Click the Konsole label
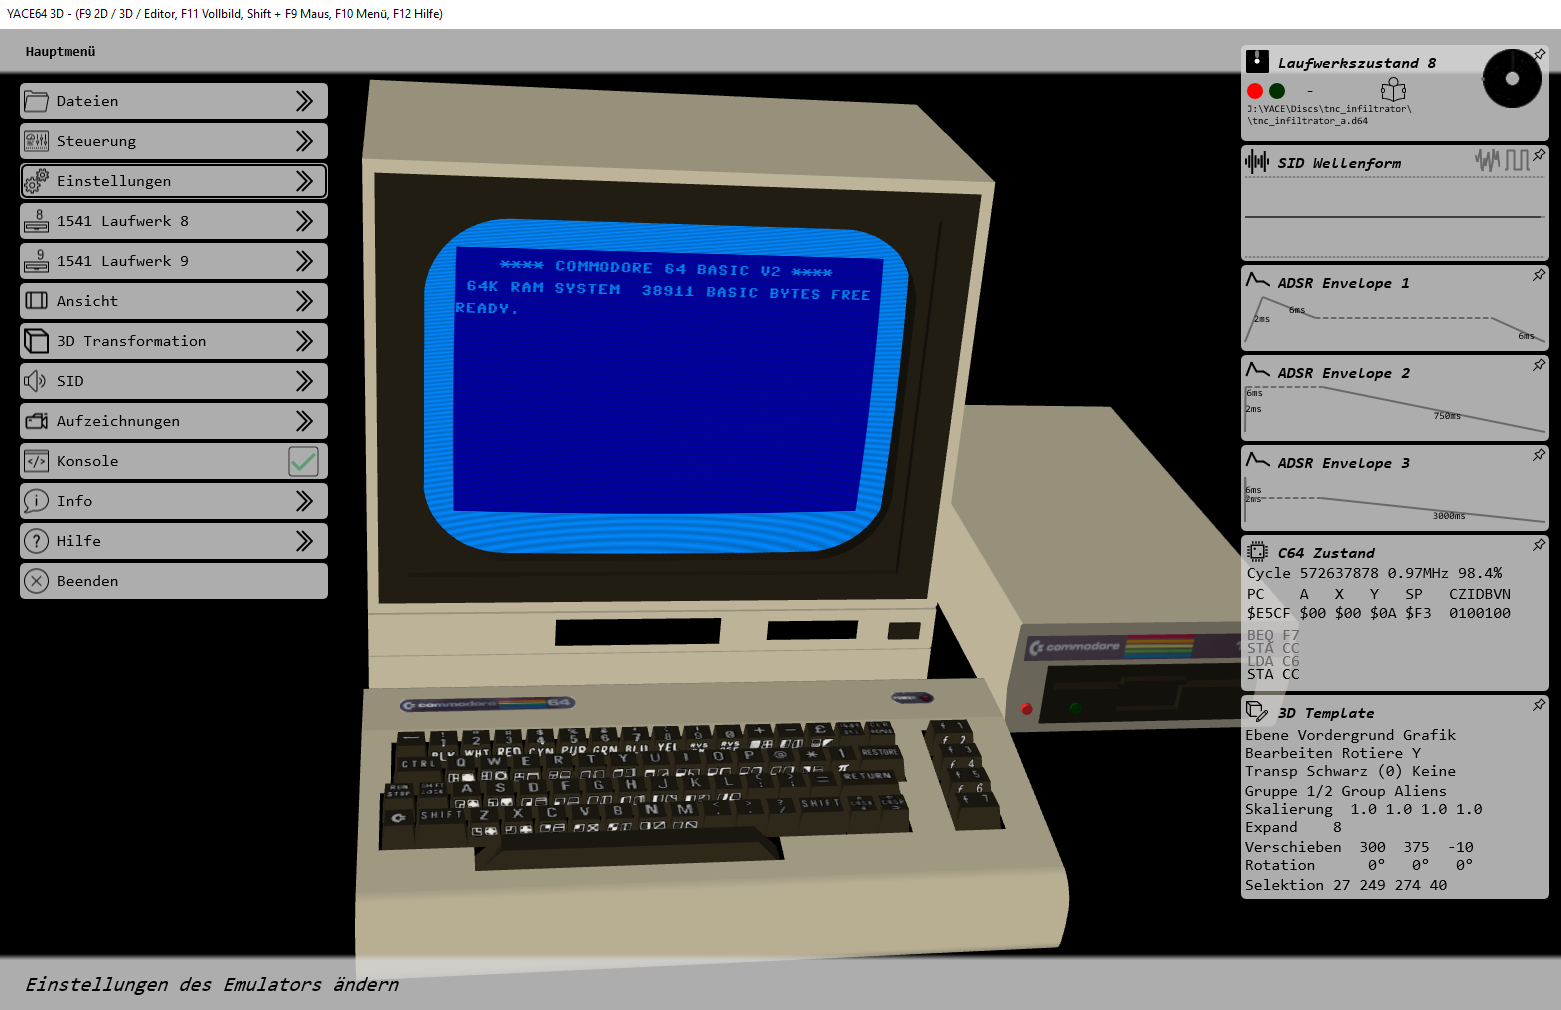1561x1010 pixels. (87, 461)
